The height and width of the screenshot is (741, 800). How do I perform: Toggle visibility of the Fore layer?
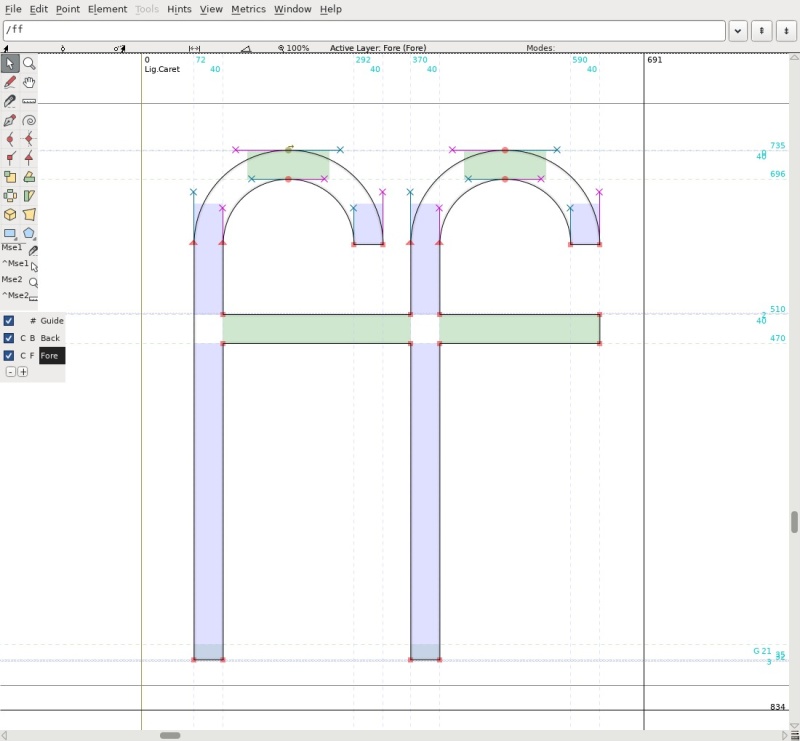tap(9, 355)
